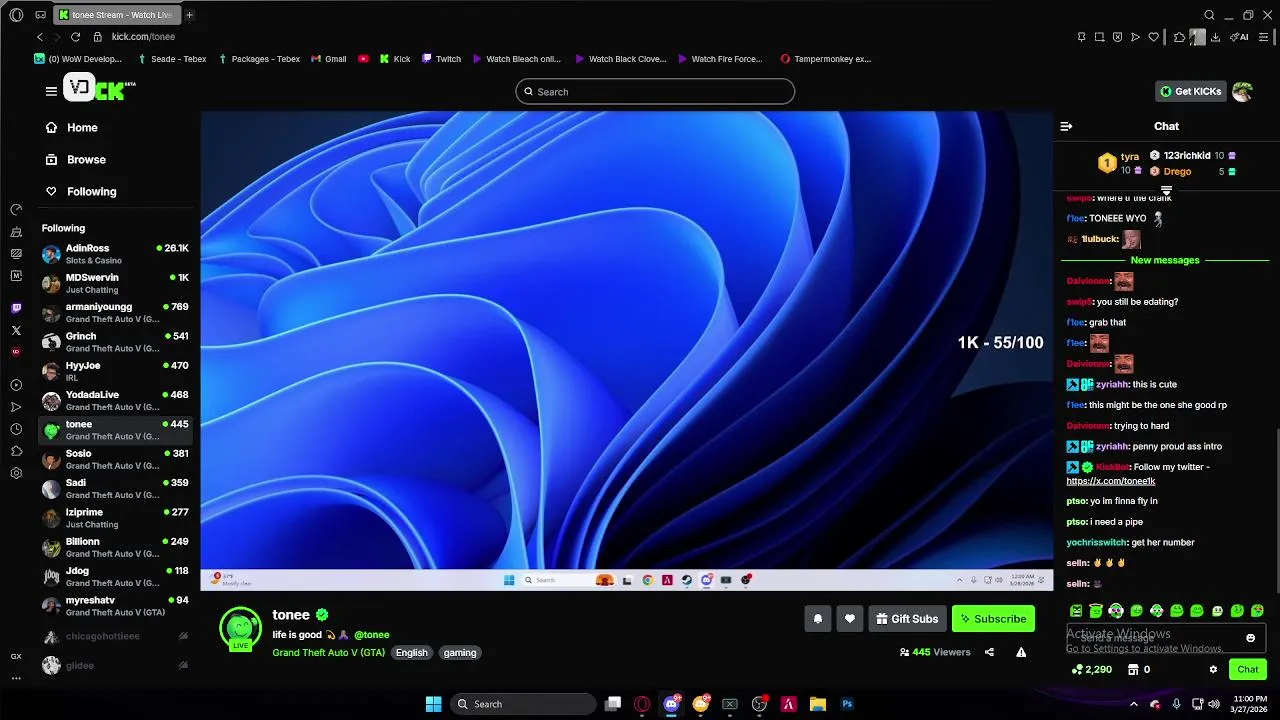
Task: Click Gift Subs button
Action: click(907, 619)
